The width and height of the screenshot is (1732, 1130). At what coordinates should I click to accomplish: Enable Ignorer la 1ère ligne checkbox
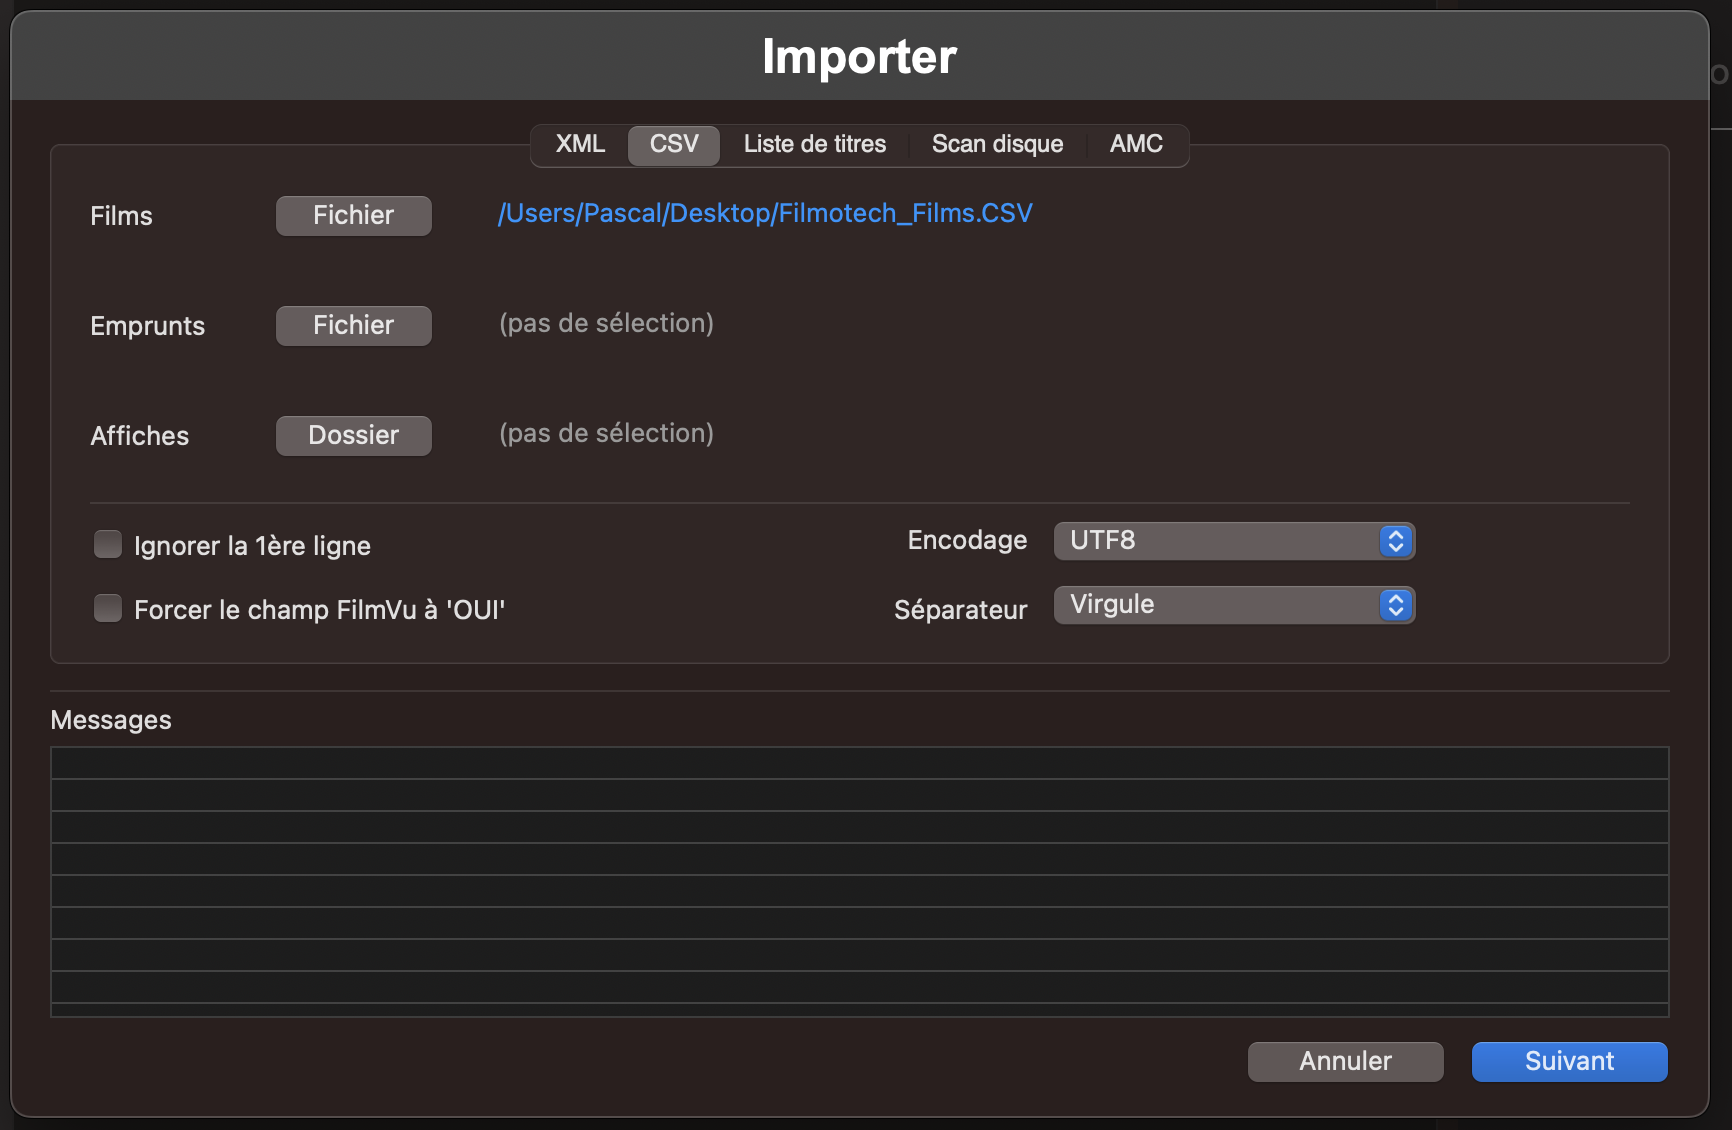click(x=108, y=544)
